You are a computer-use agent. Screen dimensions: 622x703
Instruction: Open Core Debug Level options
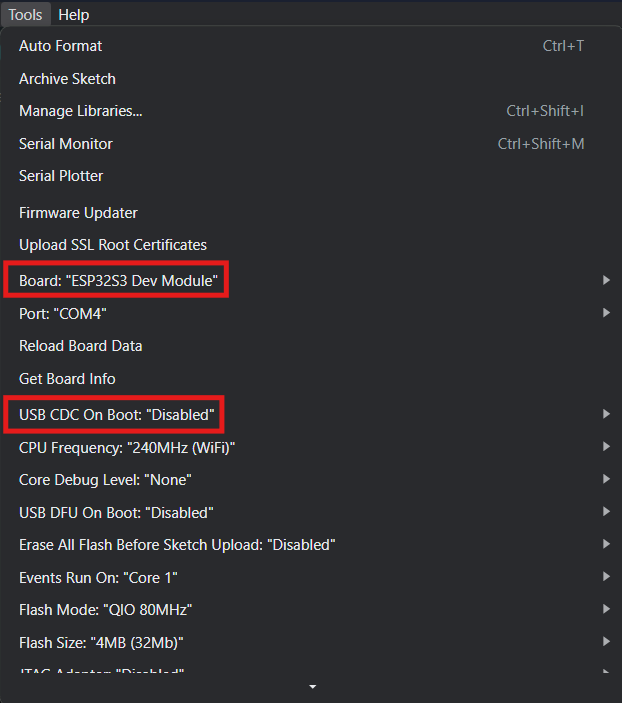[105, 480]
